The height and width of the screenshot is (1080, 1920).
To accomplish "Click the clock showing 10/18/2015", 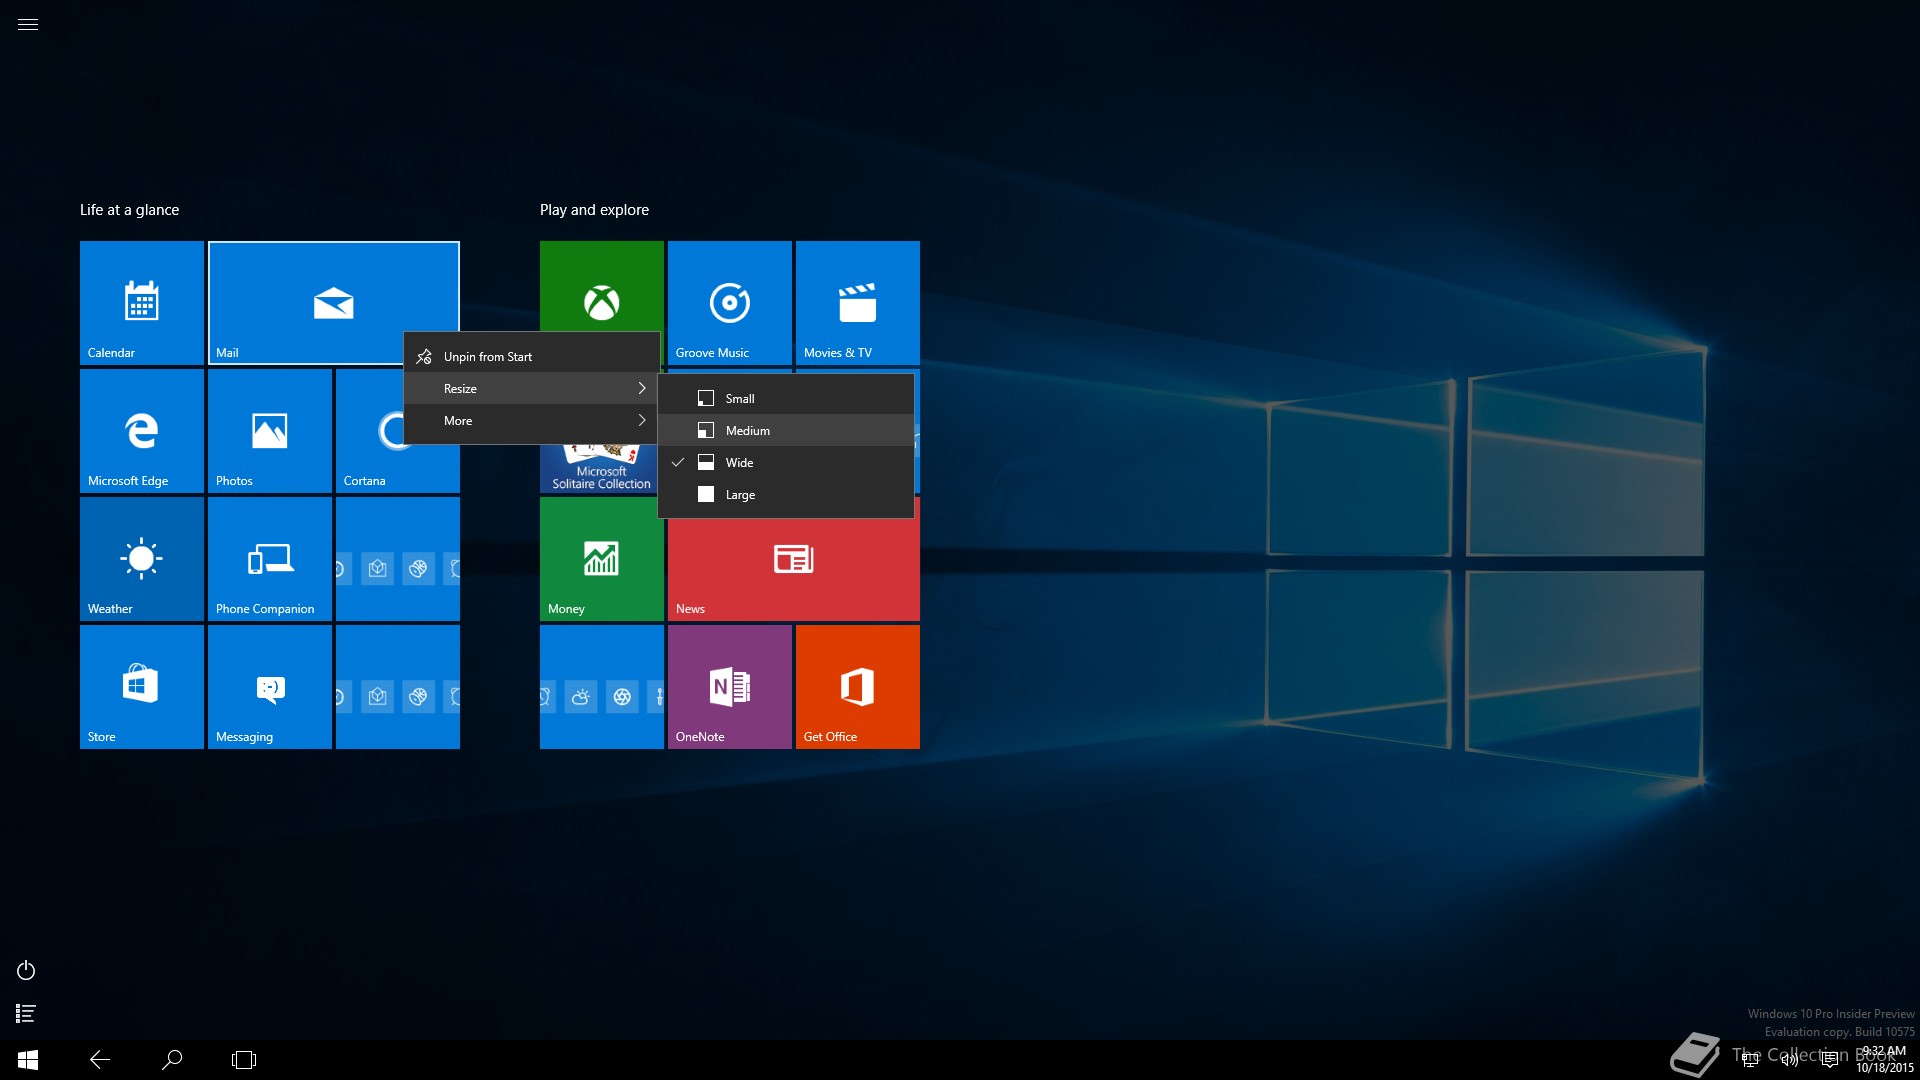I will click(1884, 1060).
